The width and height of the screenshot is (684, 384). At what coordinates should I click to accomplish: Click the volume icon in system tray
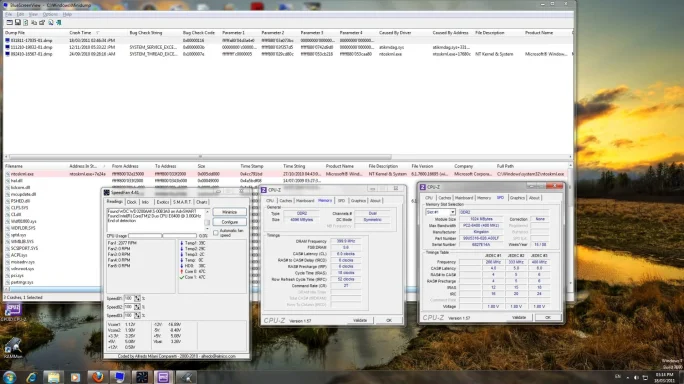coord(636,377)
